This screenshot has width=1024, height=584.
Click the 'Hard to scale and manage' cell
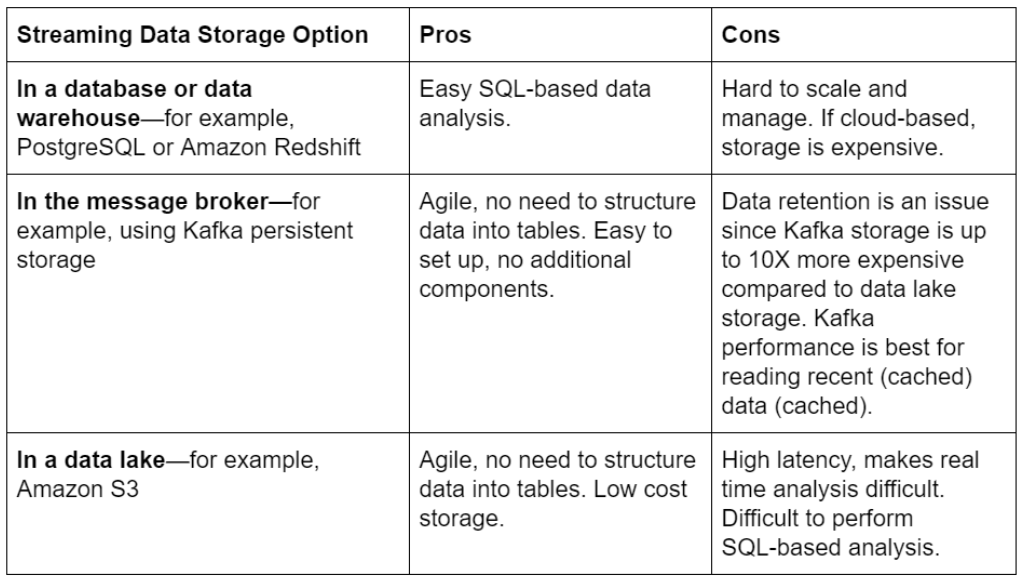tap(863, 118)
